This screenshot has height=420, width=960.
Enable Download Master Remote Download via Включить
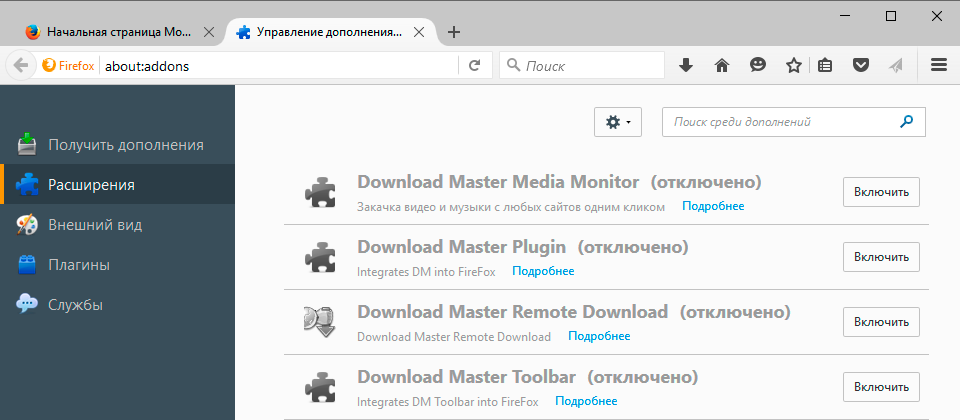tap(881, 322)
